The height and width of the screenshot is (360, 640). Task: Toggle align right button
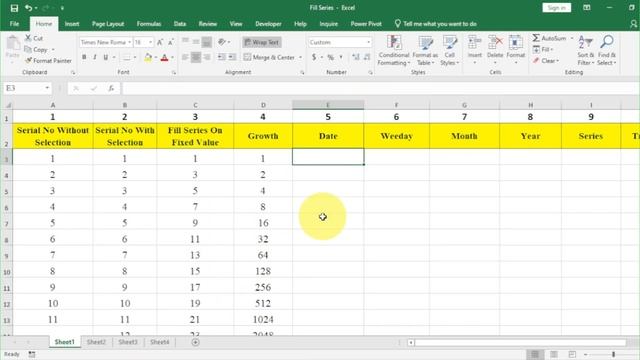click(x=207, y=57)
